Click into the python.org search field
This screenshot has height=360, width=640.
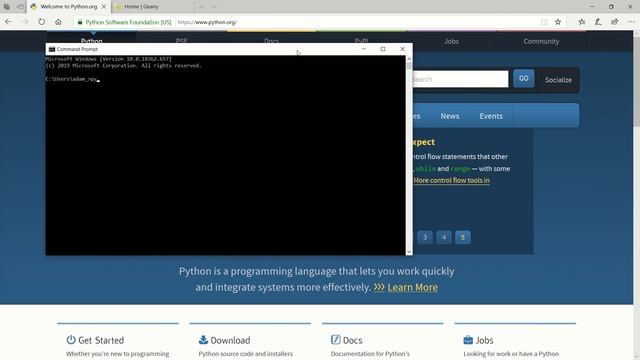pyautogui.click(x=460, y=79)
